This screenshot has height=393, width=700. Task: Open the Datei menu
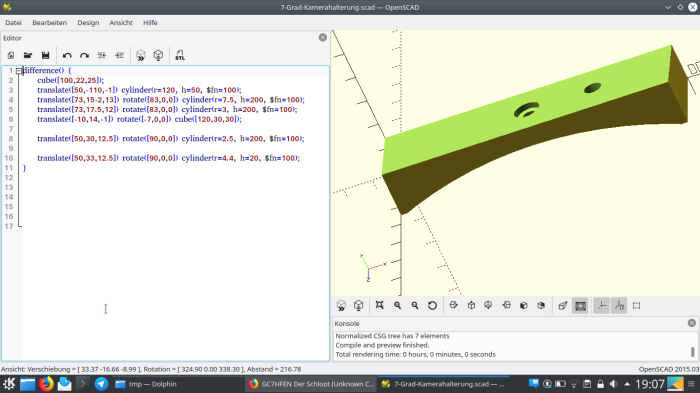pos(13,23)
